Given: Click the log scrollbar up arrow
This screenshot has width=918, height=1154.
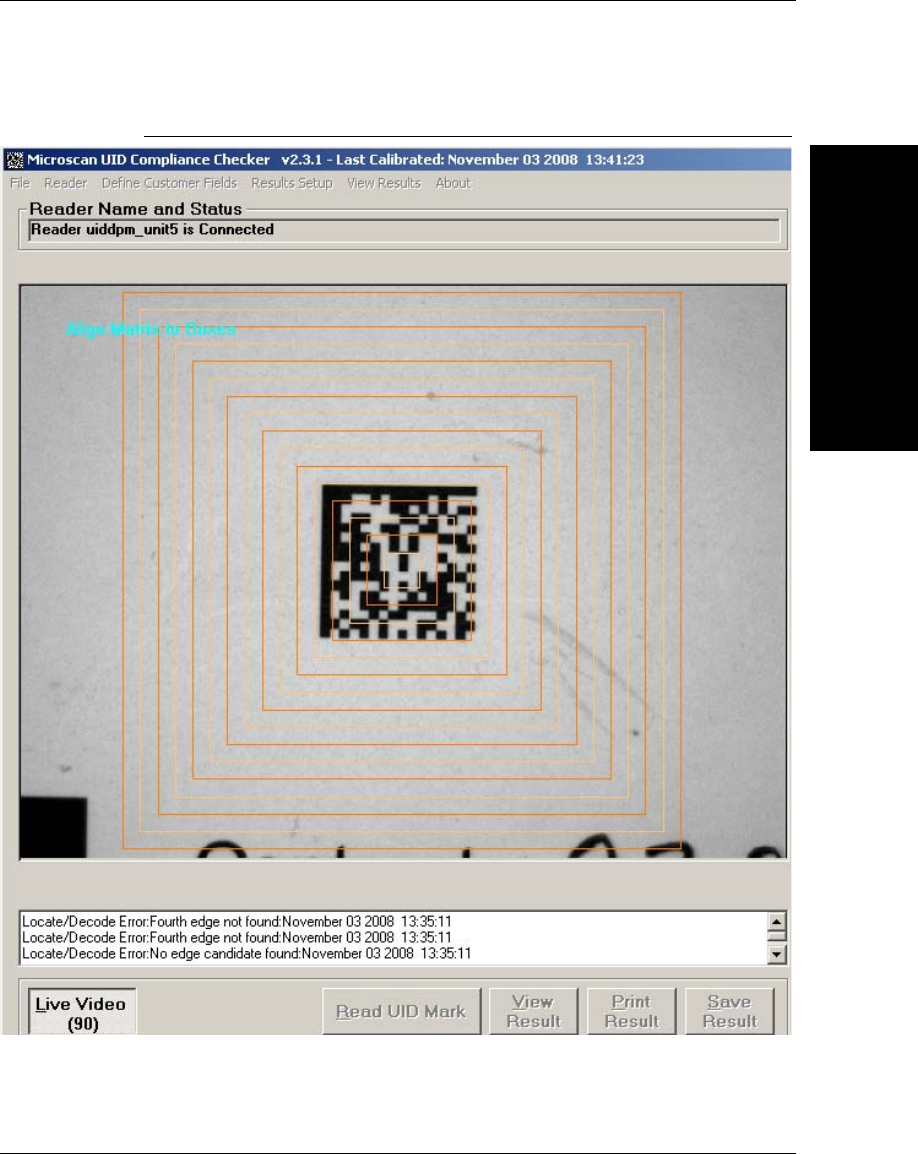Looking at the screenshot, I should point(777,921).
